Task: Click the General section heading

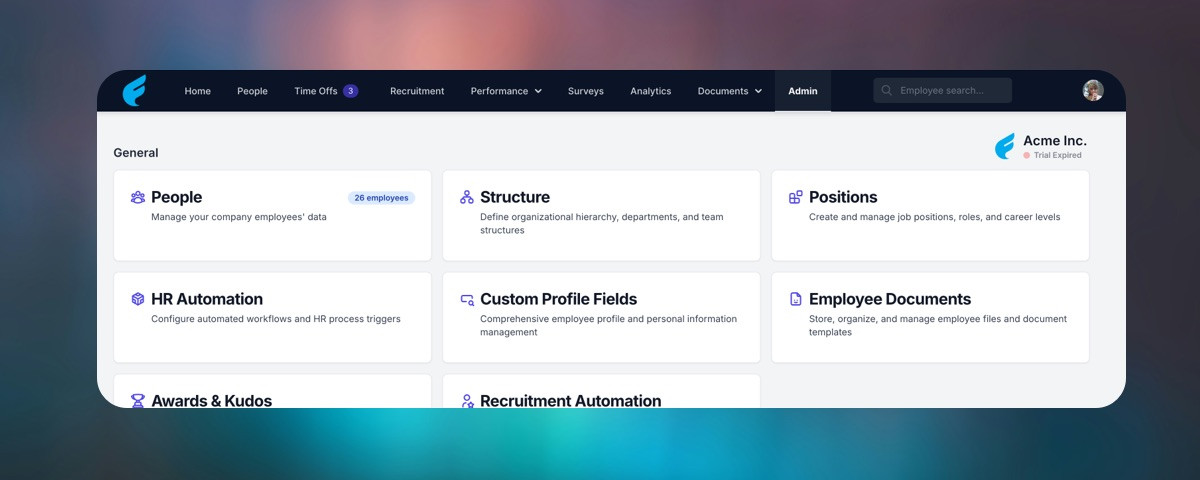Action: pyautogui.click(x=136, y=153)
